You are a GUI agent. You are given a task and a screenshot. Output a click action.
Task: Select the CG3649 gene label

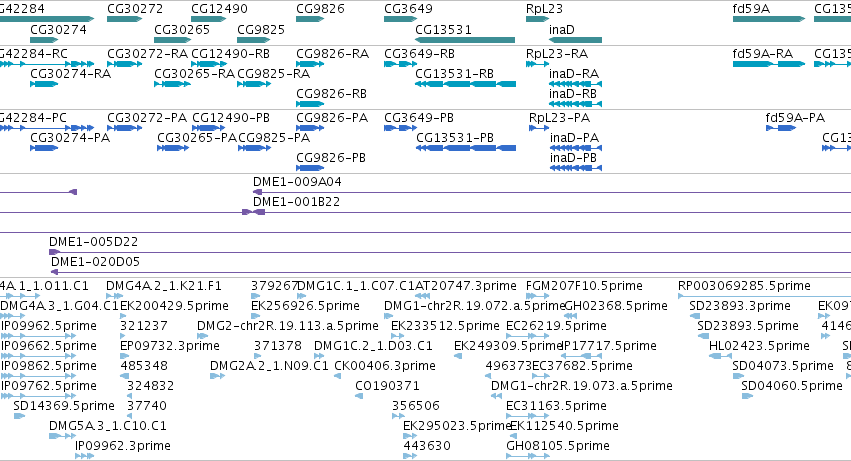pos(408,9)
